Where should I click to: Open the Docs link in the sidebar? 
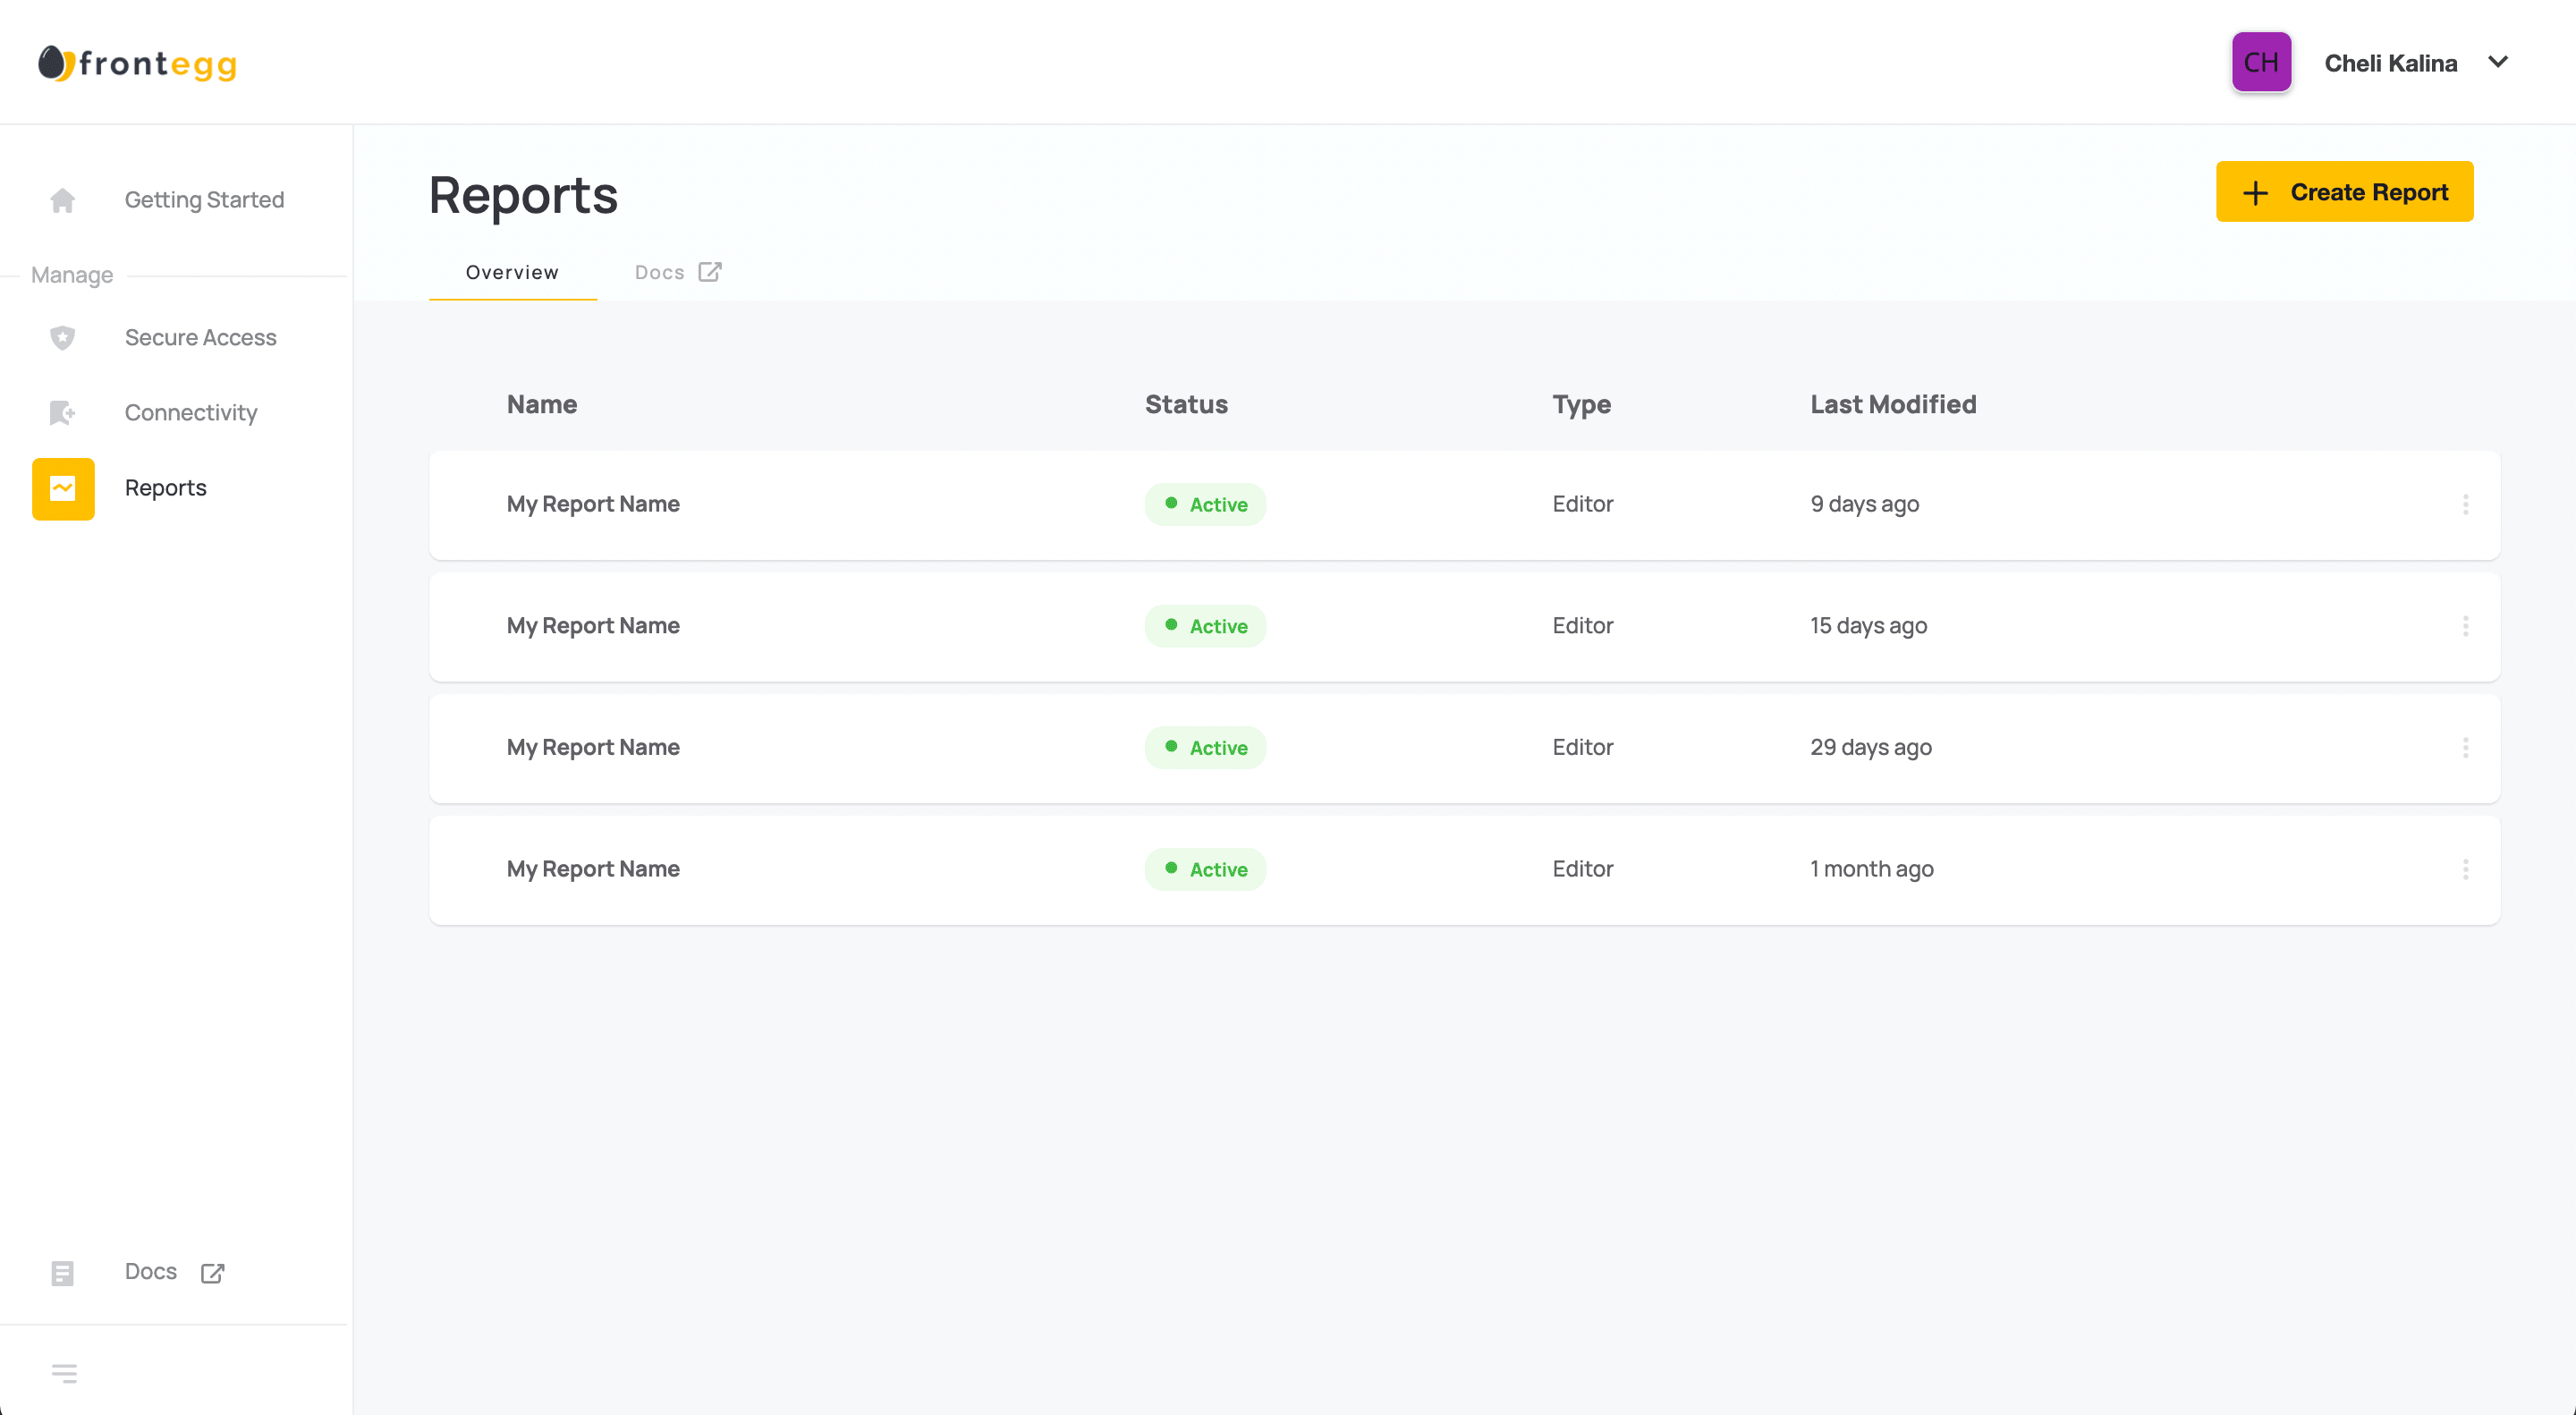pyautogui.click(x=151, y=1272)
